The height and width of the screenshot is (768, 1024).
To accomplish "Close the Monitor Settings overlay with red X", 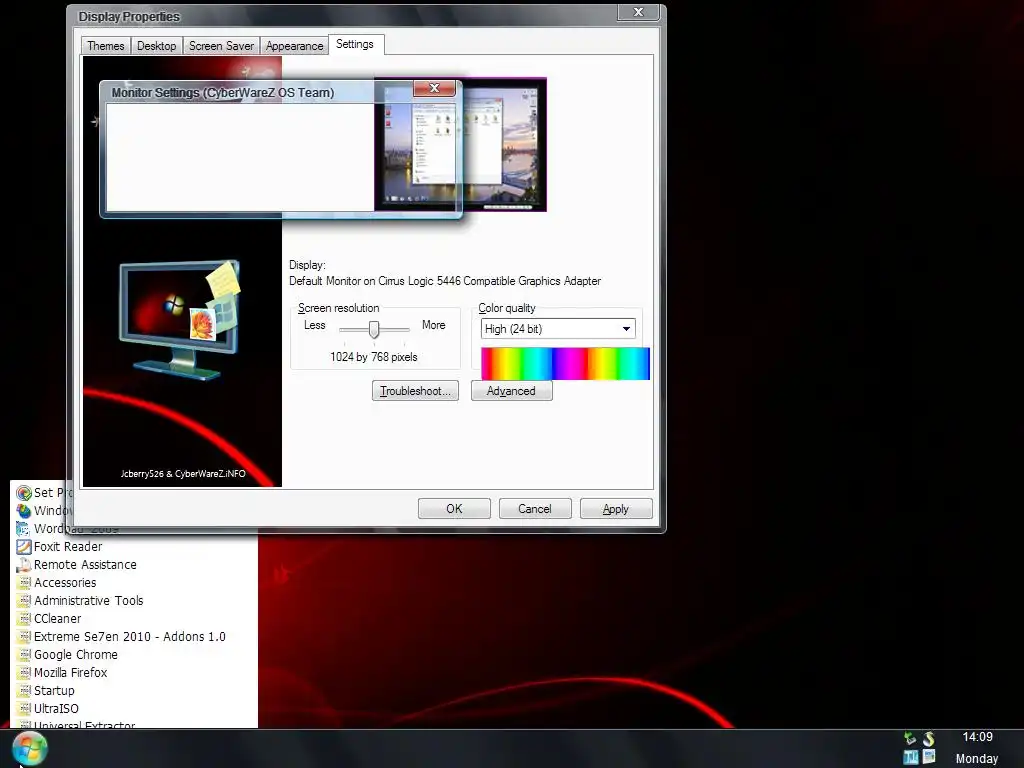I will click(434, 88).
